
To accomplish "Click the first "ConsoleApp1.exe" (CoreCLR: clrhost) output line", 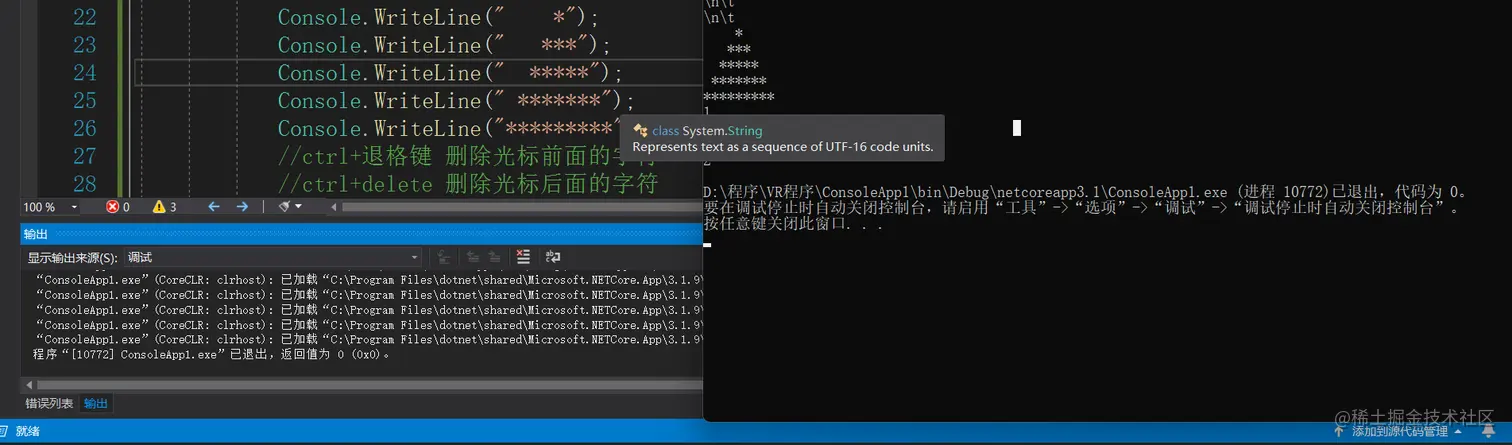I will click(370, 281).
